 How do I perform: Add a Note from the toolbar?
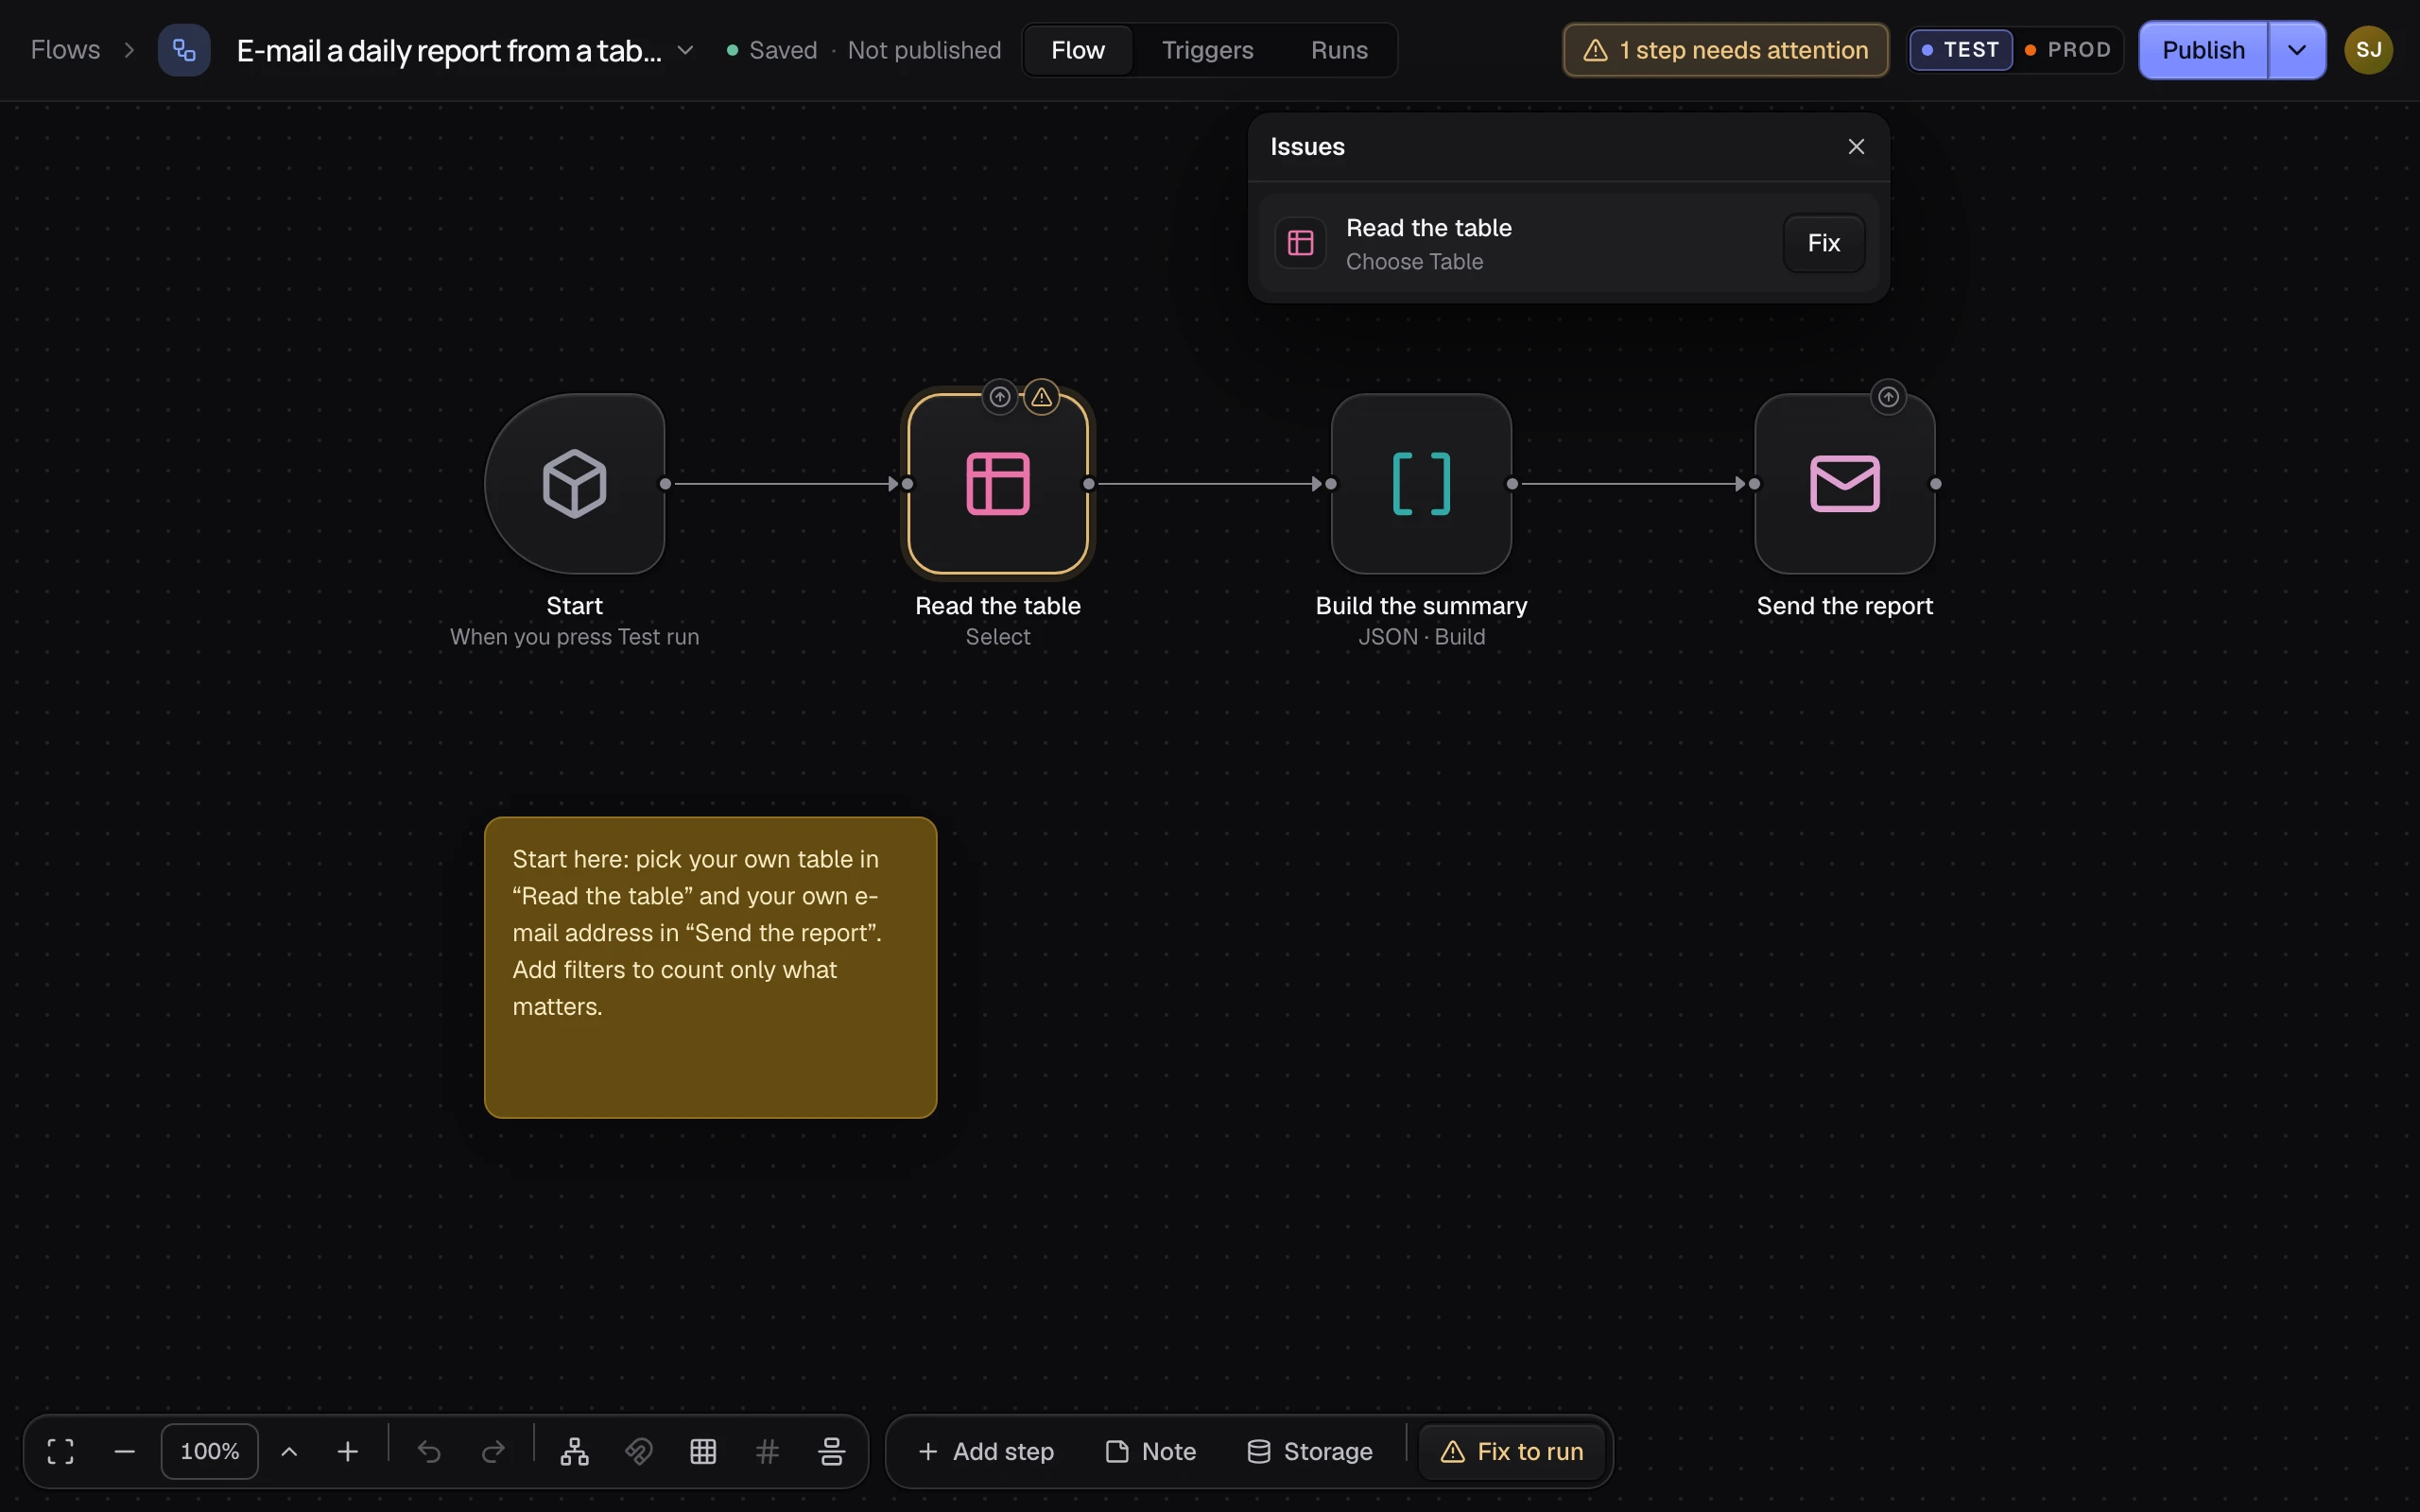click(1151, 1451)
